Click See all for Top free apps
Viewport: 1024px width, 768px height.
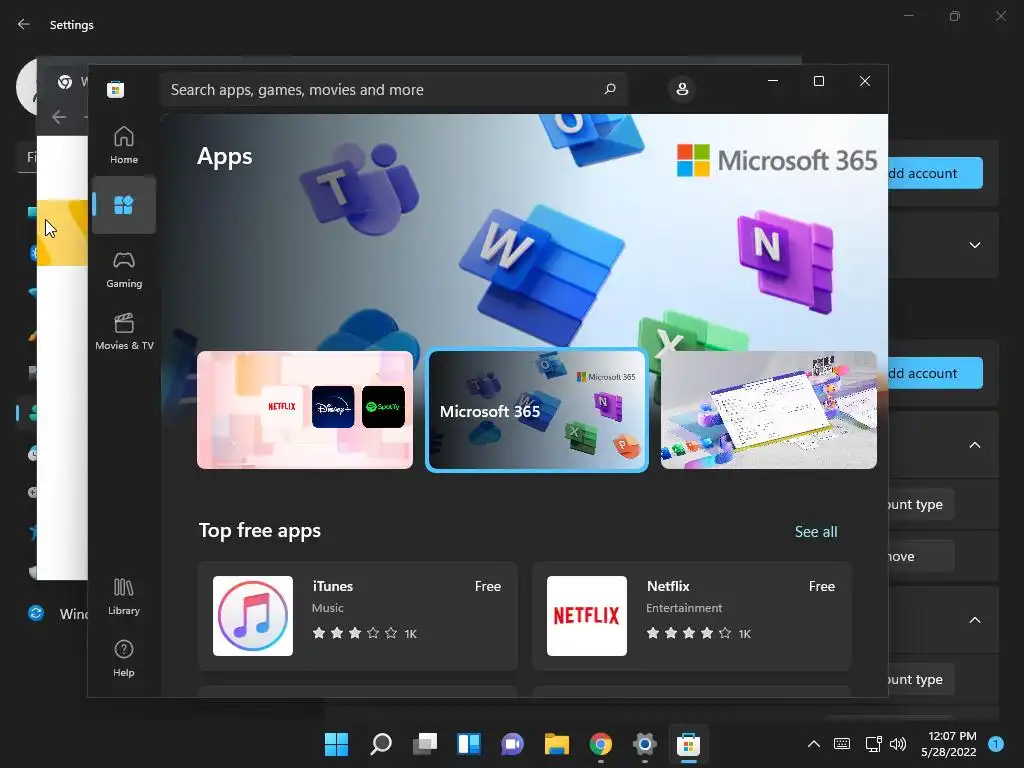(x=816, y=532)
